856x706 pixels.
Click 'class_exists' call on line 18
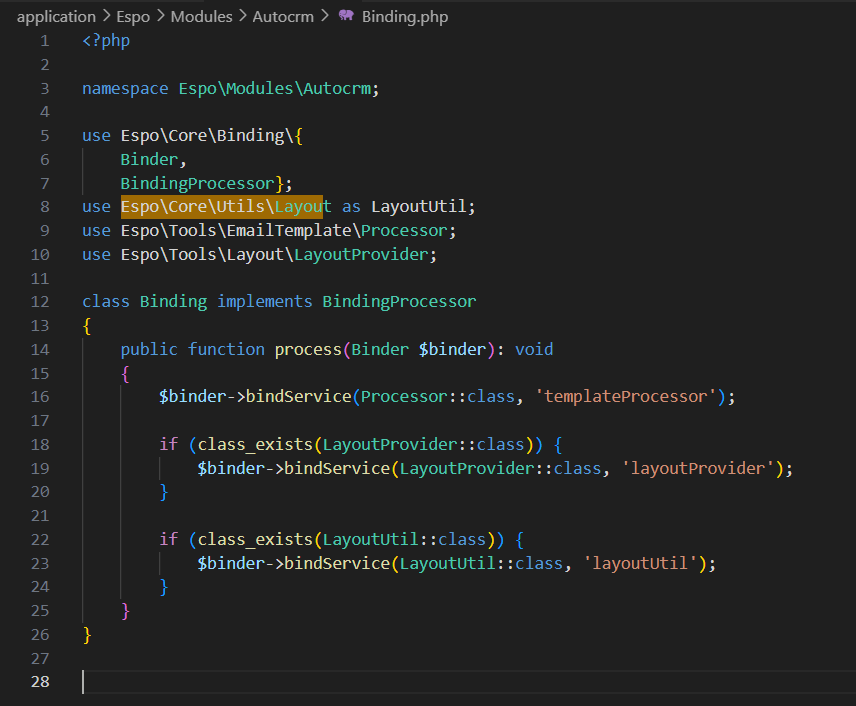click(x=255, y=444)
